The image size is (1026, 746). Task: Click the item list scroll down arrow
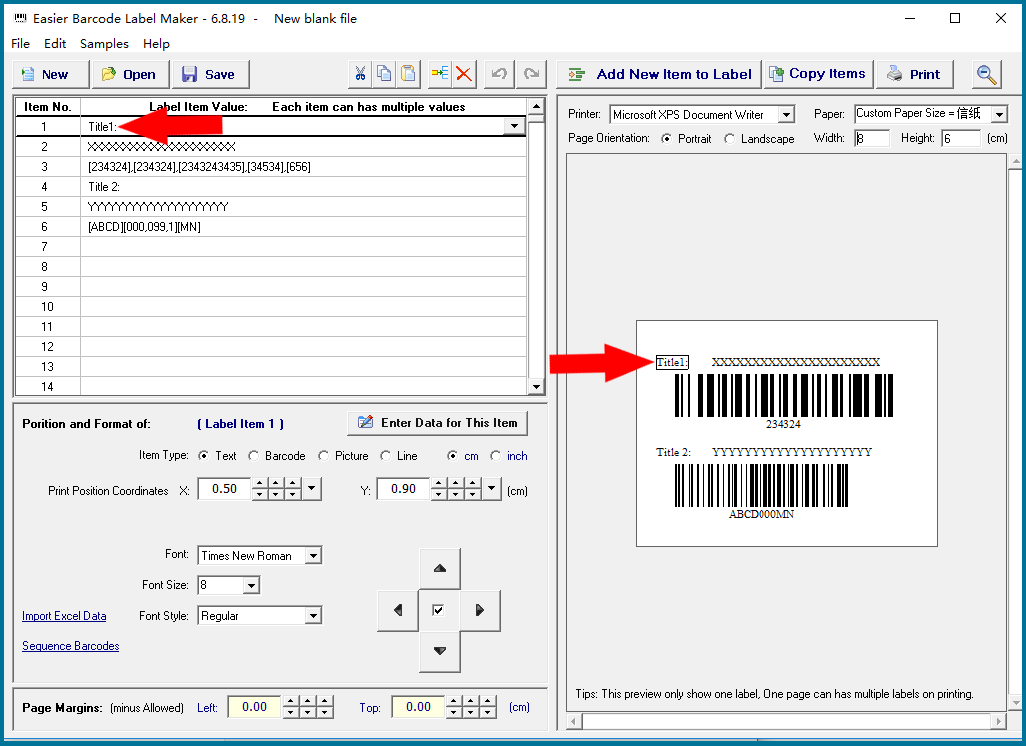pos(537,387)
